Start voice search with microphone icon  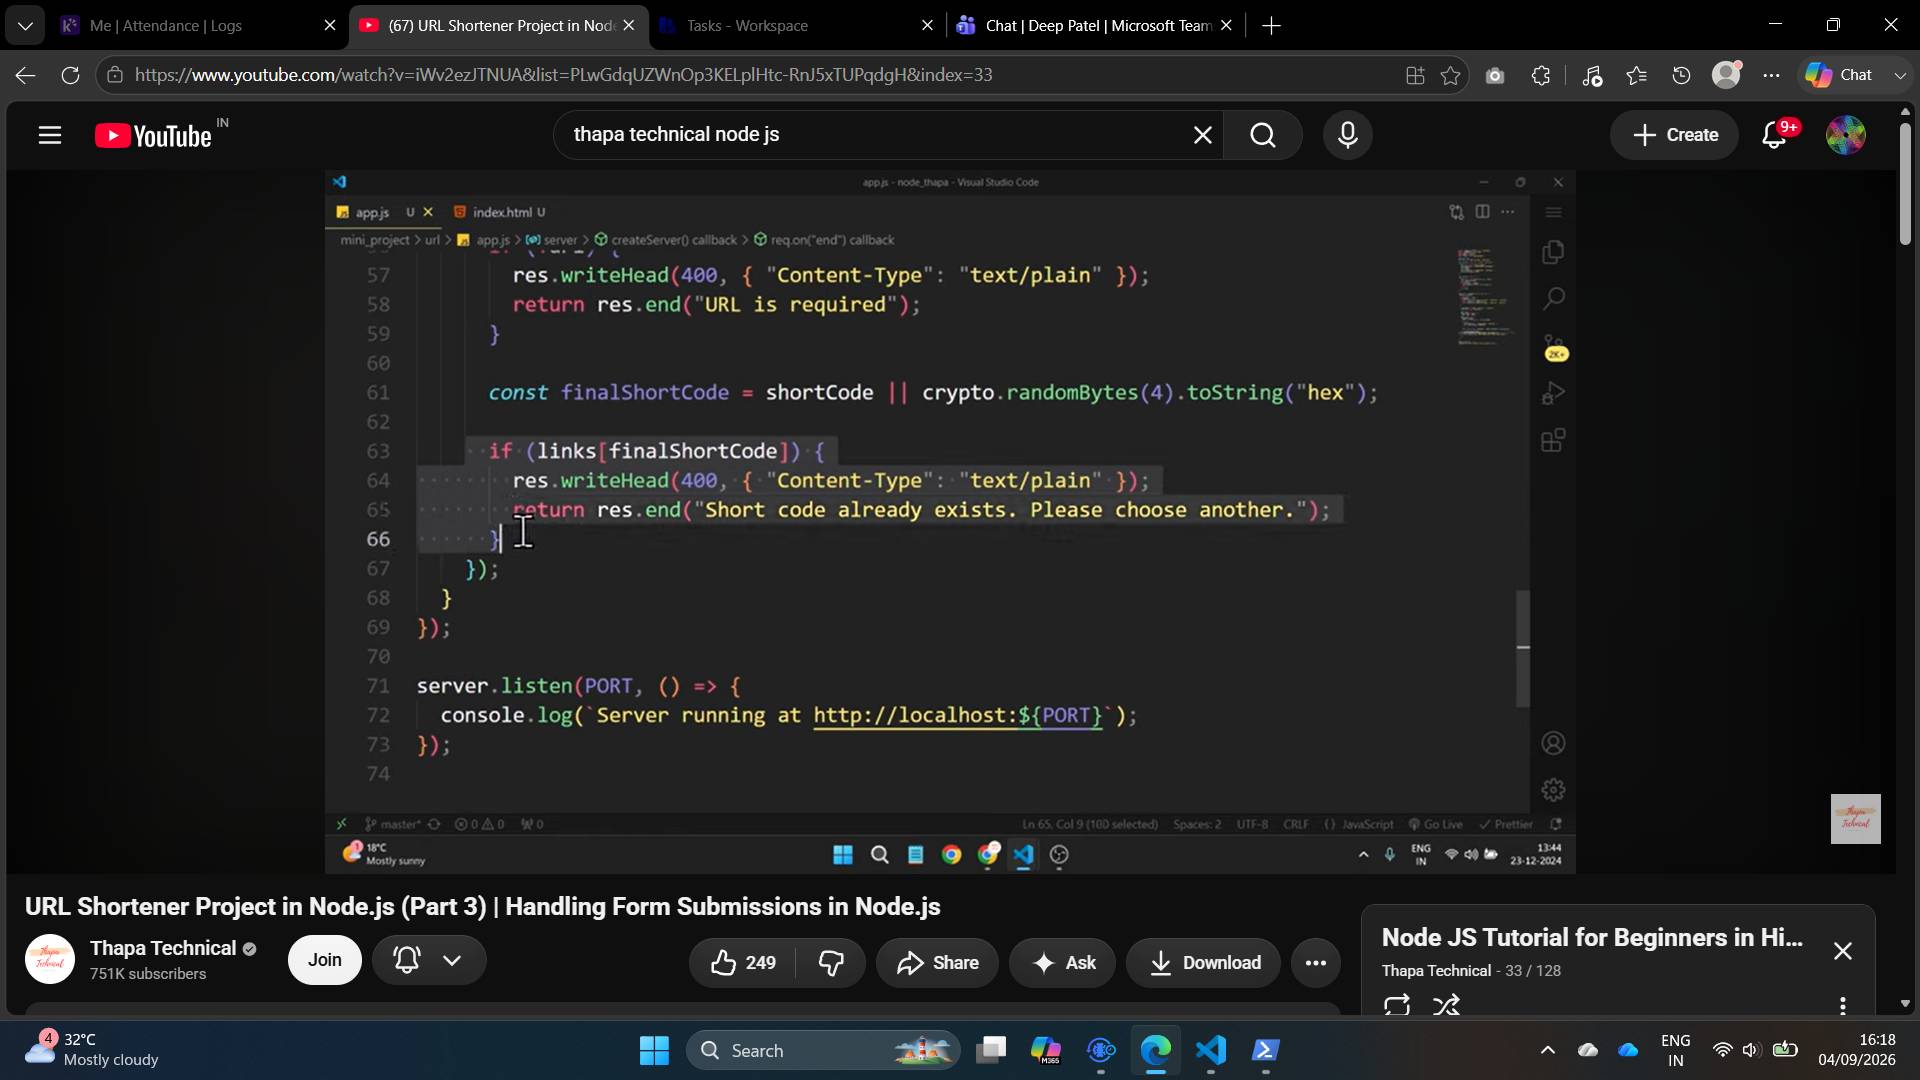1348,135
